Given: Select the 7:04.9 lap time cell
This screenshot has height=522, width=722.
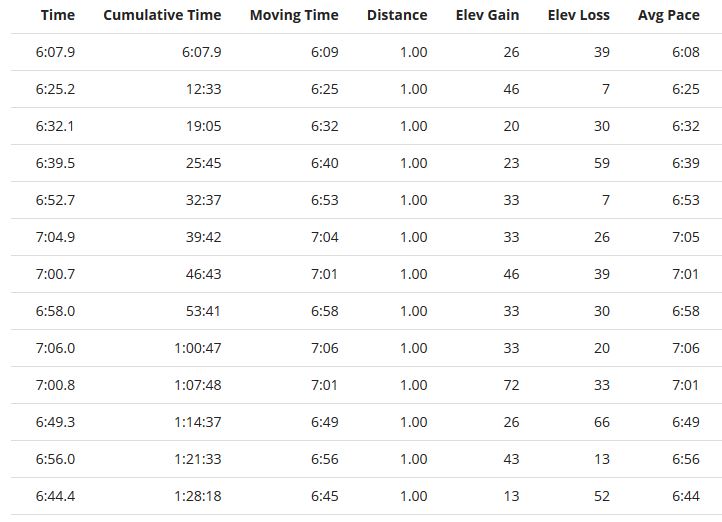Looking at the screenshot, I should 55,237.
